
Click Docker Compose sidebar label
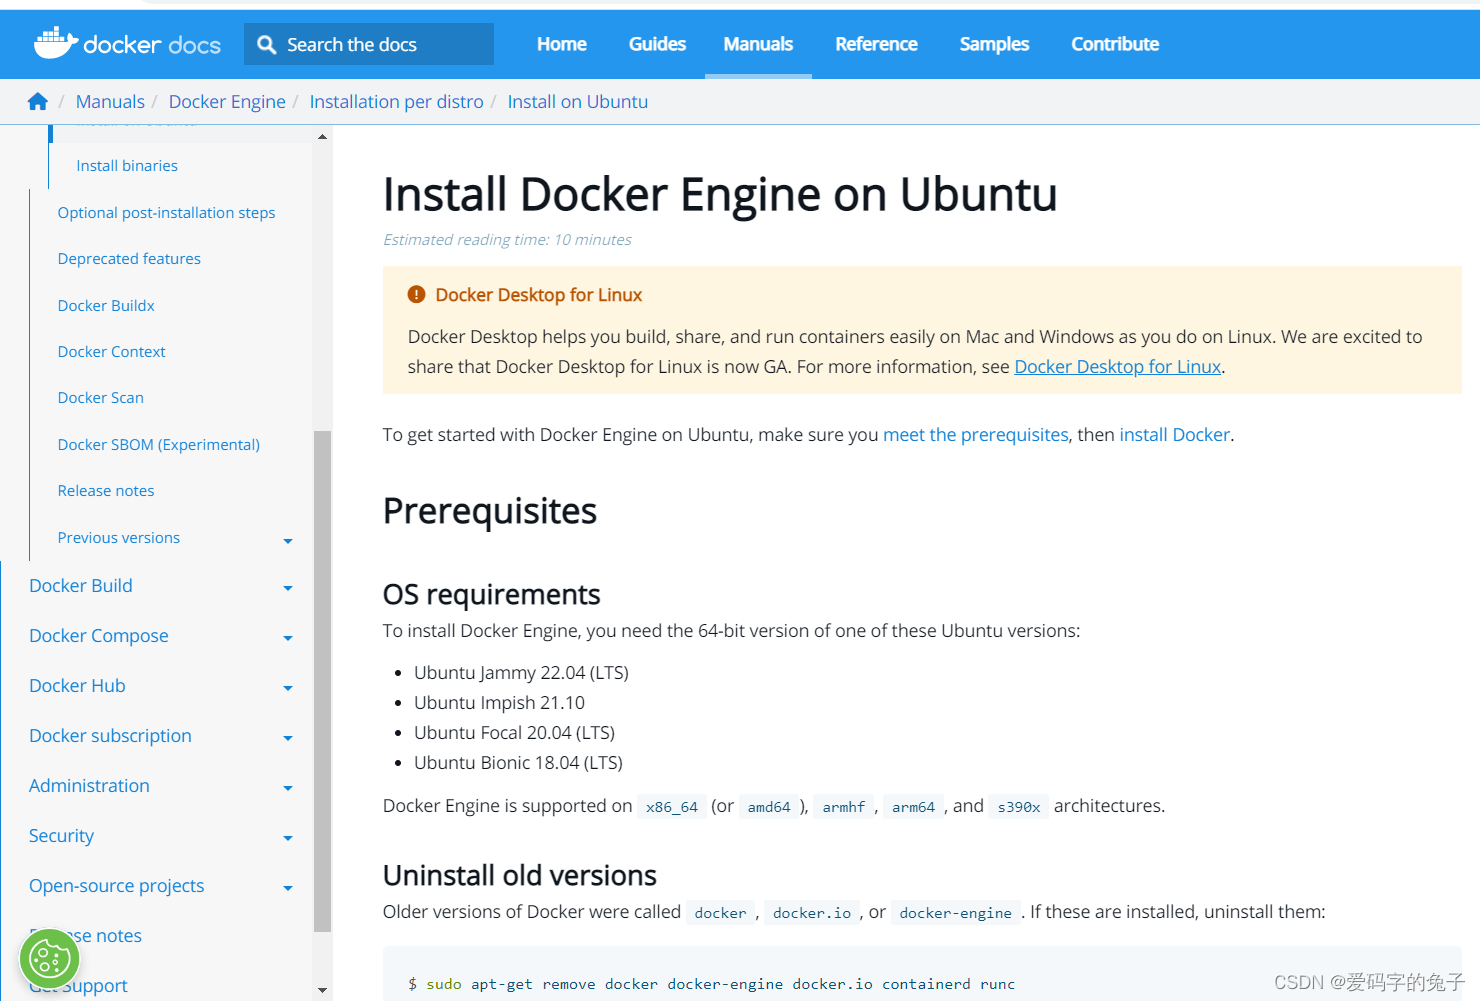[x=99, y=636]
